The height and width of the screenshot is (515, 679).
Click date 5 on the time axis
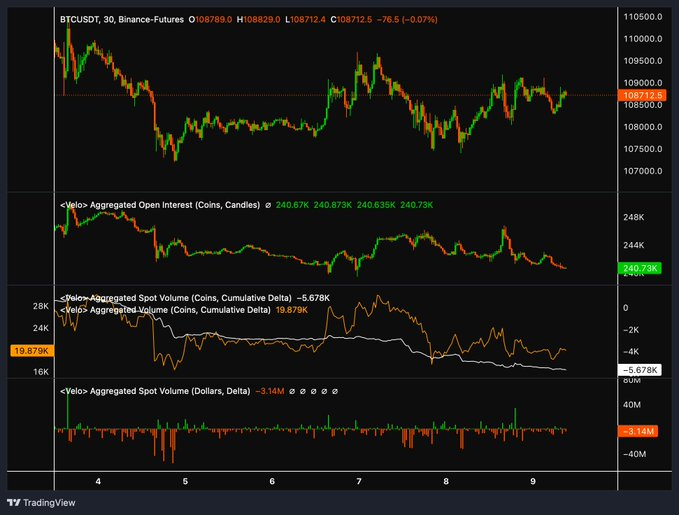pyautogui.click(x=185, y=481)
